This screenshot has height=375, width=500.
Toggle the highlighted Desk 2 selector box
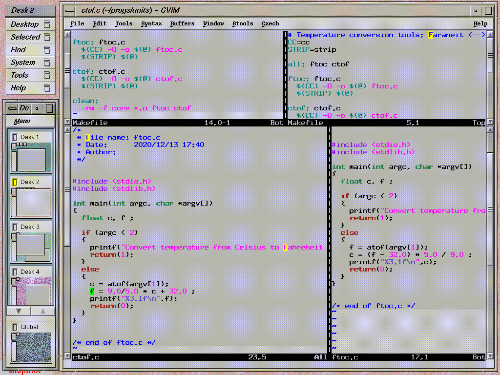15,182
